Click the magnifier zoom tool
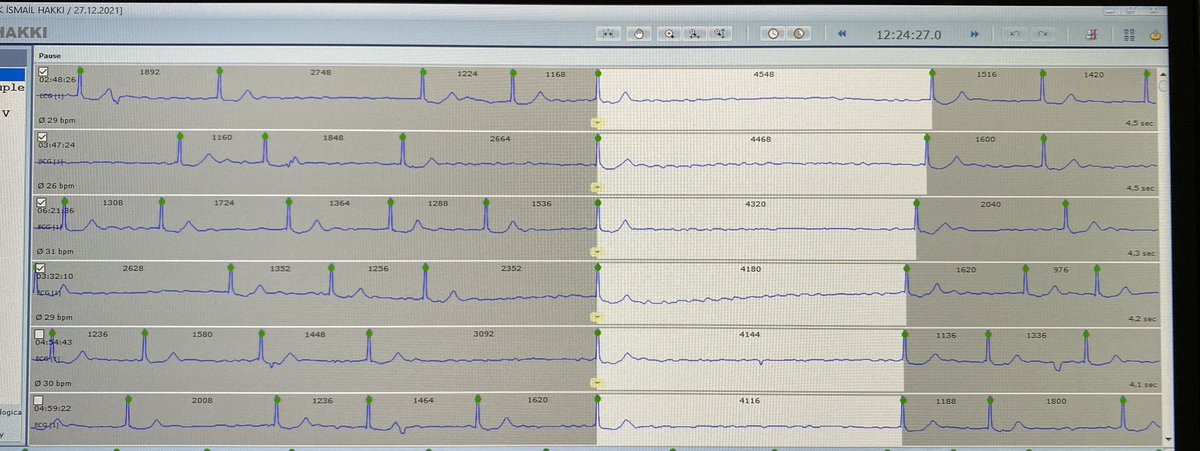1200x451 pixels. click(x=669, y=33)
